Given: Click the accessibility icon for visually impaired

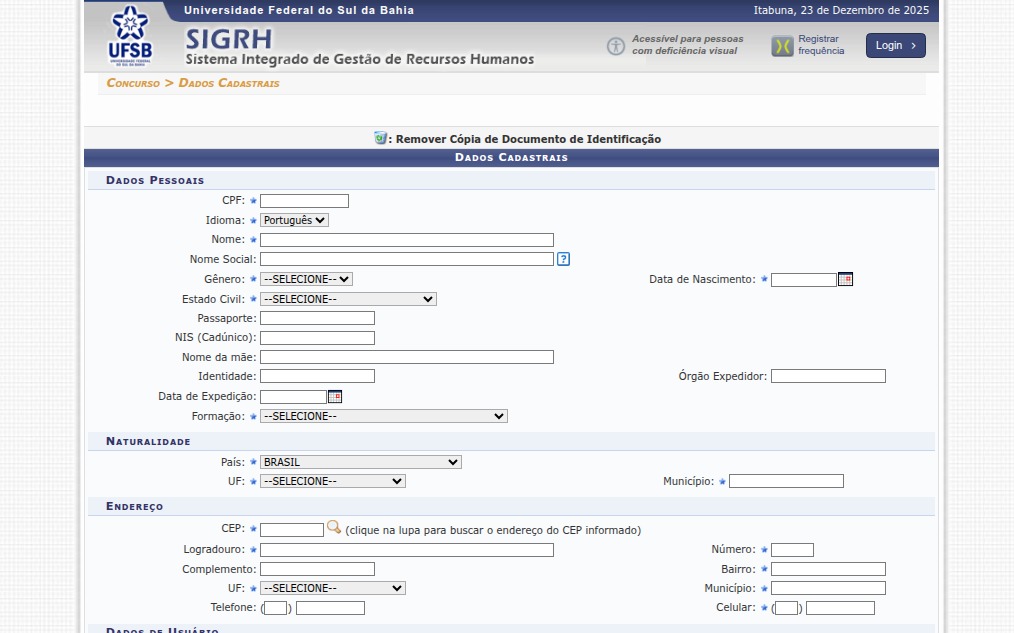Looking at the screenshot, I should click(616, 46).
